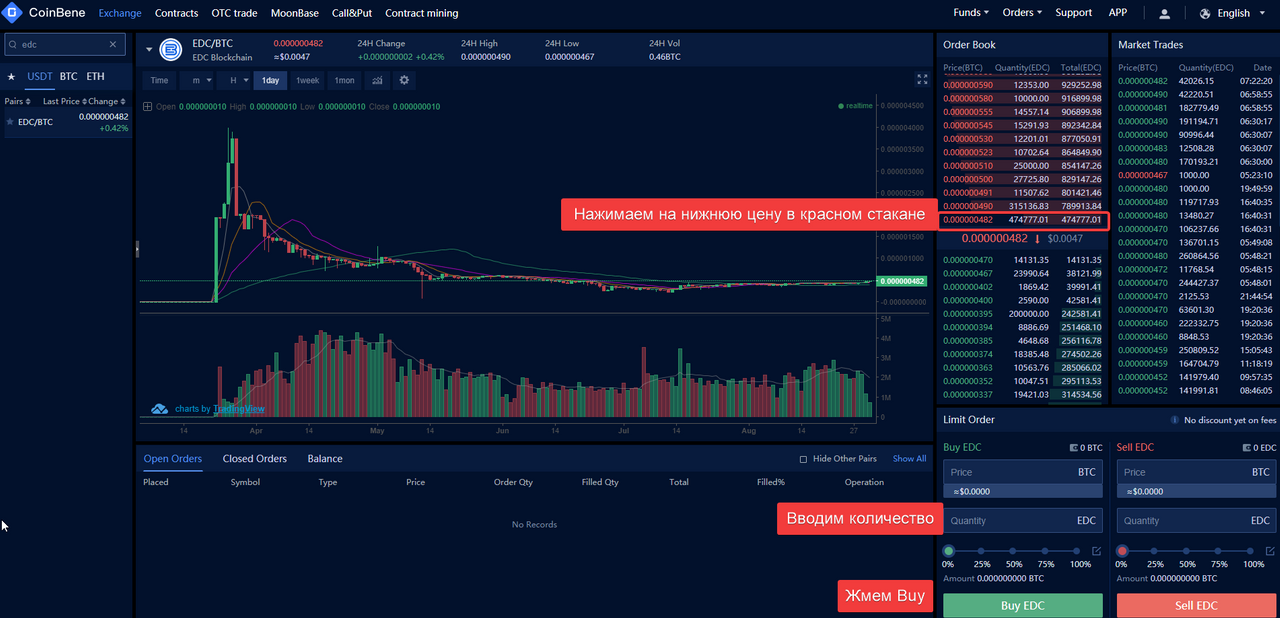Sort pairs list by Change

point(106,101)
